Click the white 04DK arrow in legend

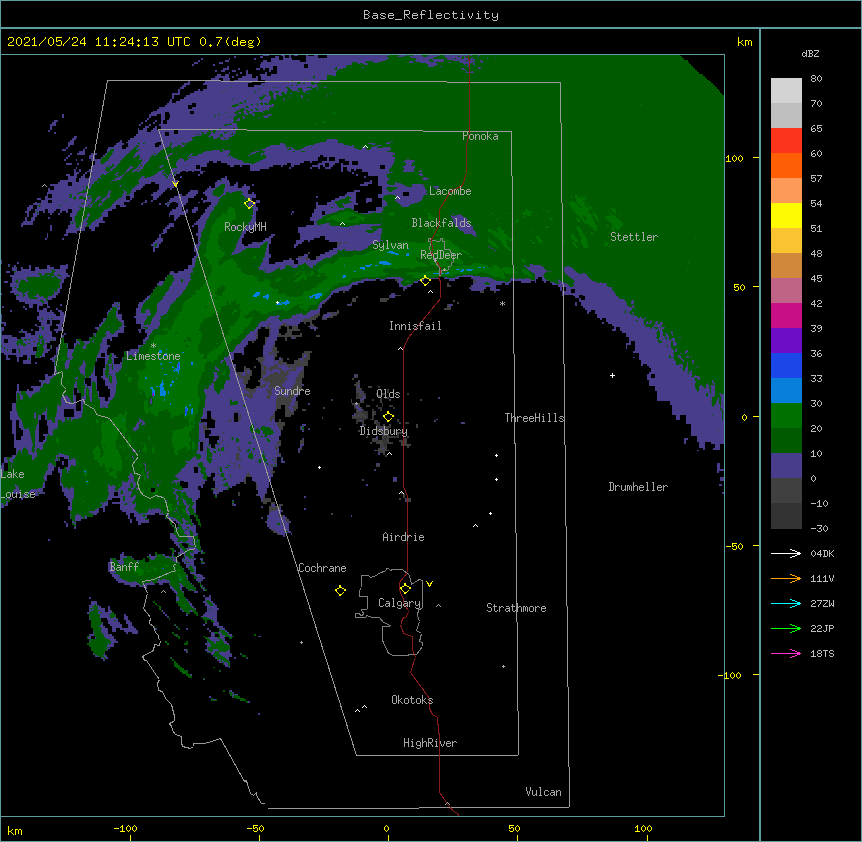point(786,553)
